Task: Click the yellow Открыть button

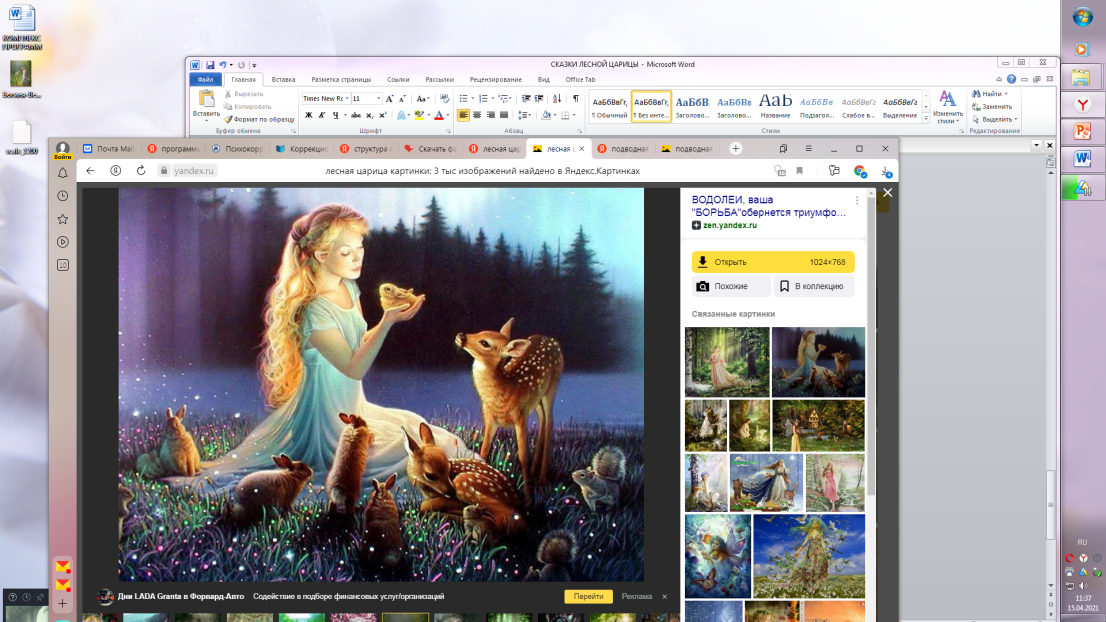Action: 772,262
